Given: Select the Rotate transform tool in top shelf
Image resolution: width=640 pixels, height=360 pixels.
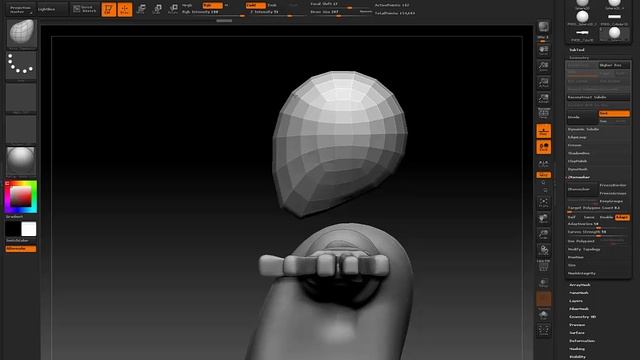Looking at the screenshot, I should pyautogui.click(x=173, y=9).
